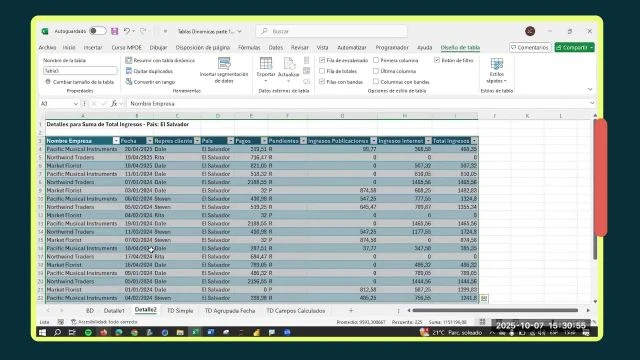Open the Repres cliente filter dropdown
Image resolution: width=640 pixels, height=360 pixels.
(x=197, y=141)
